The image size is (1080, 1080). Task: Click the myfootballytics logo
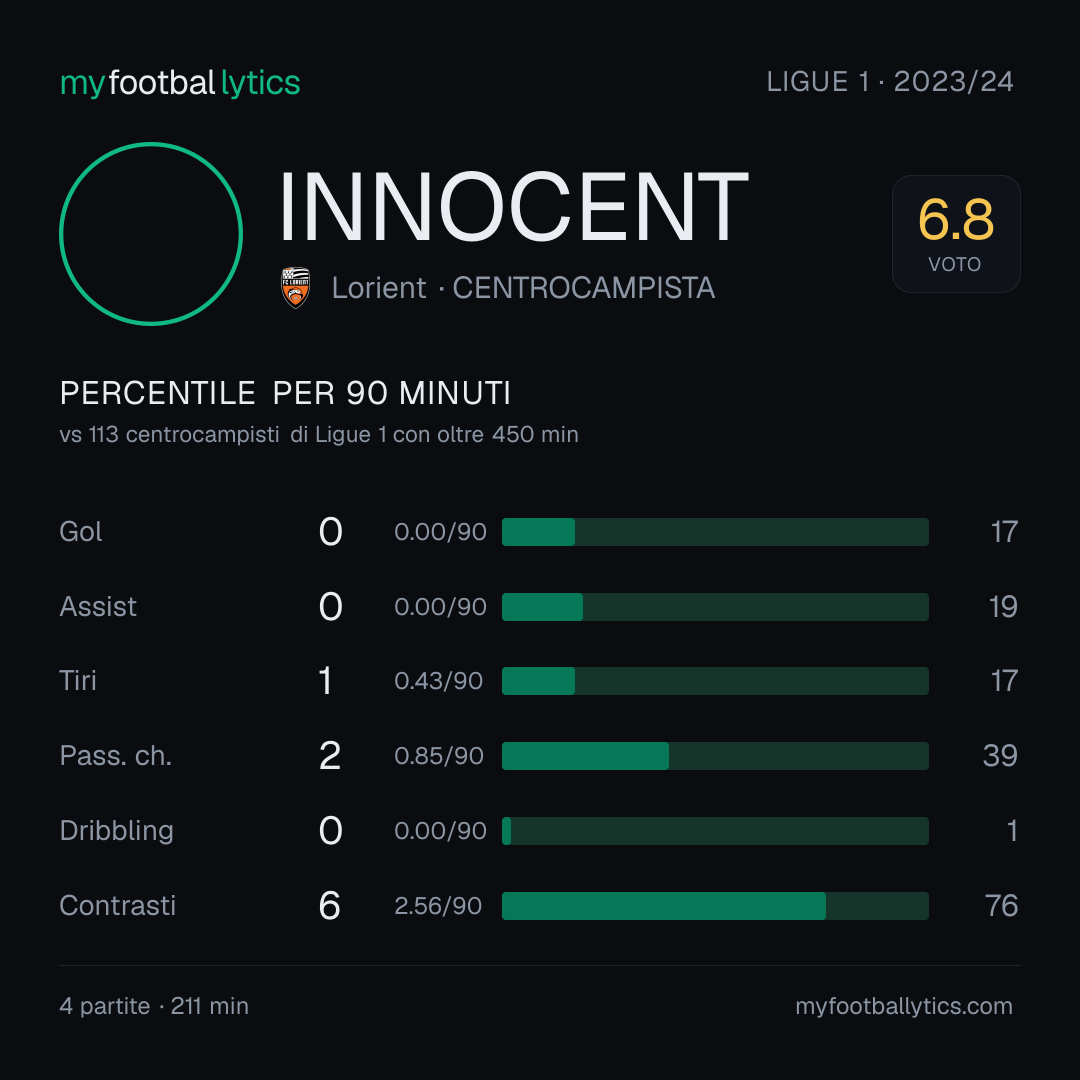tap(180, 83)
